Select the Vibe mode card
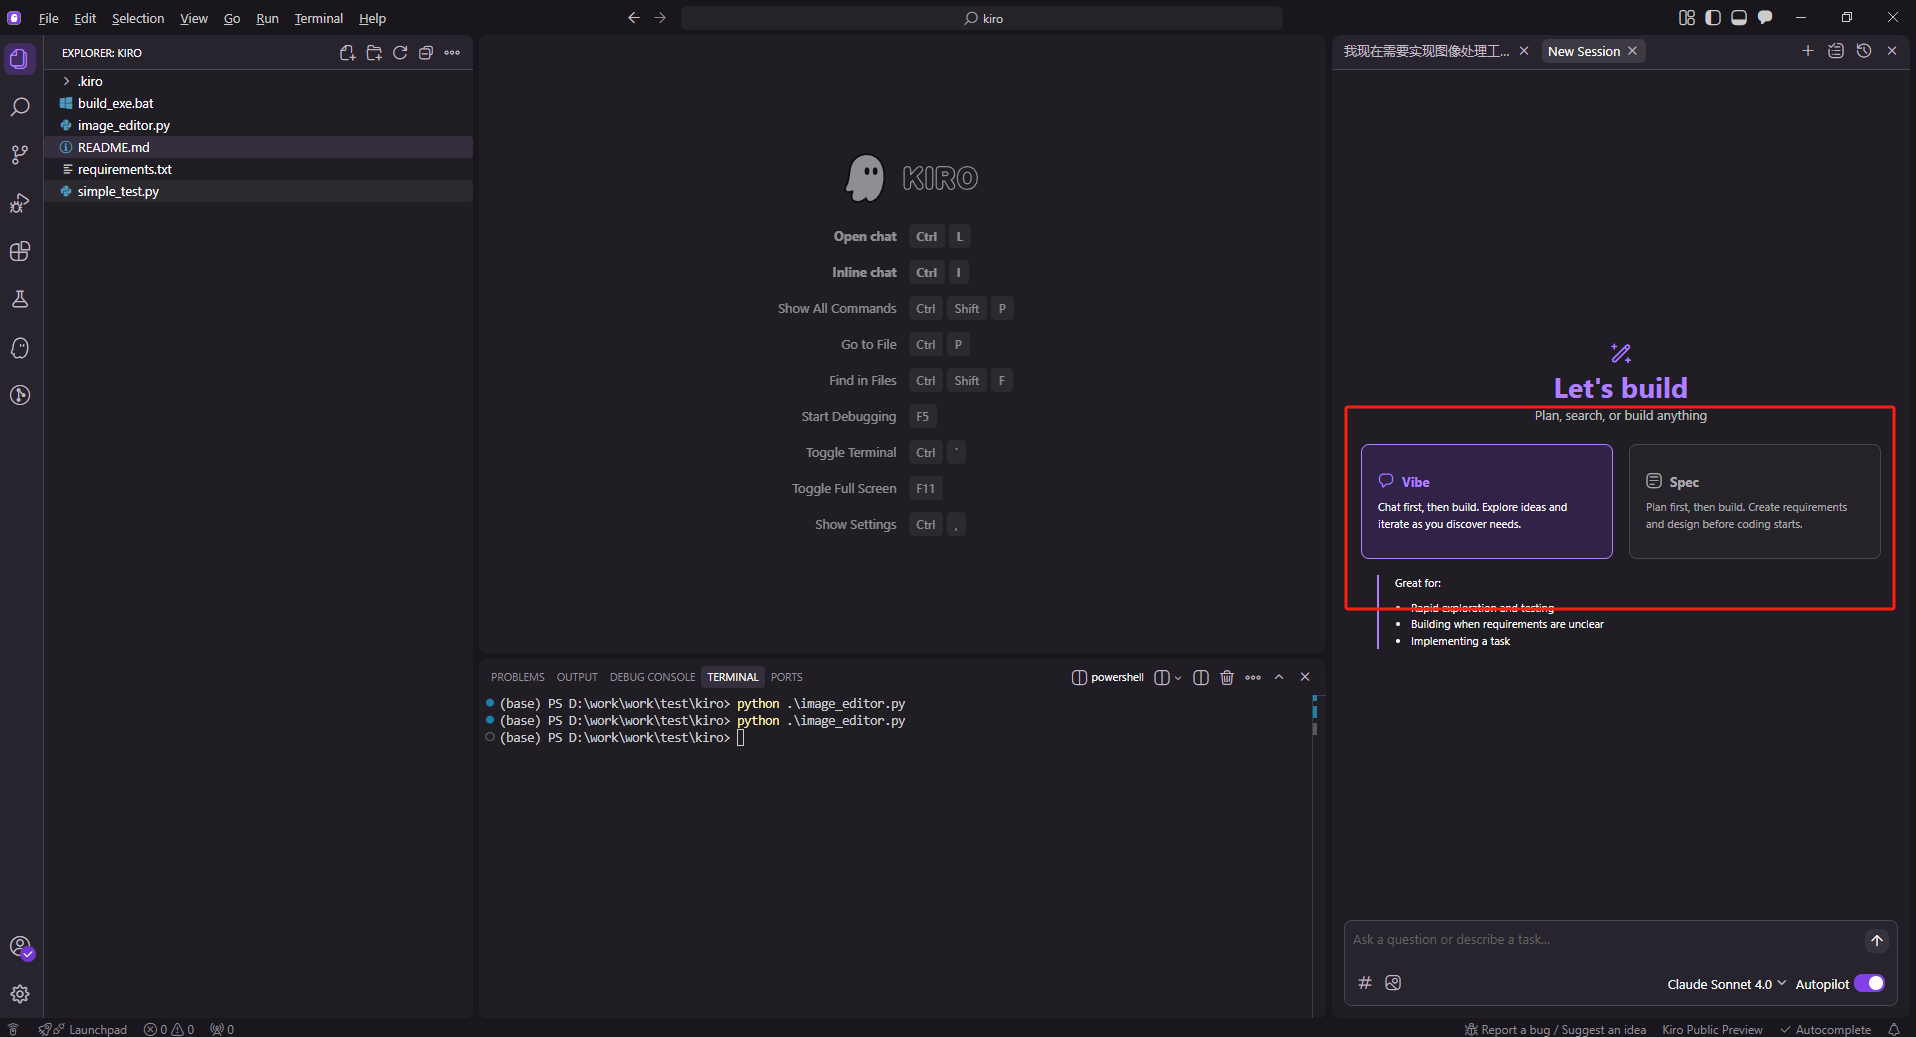Image resolution: width=1916 pixels, height=1037 pixels. pyautogui.click(x=1486, y=501)
